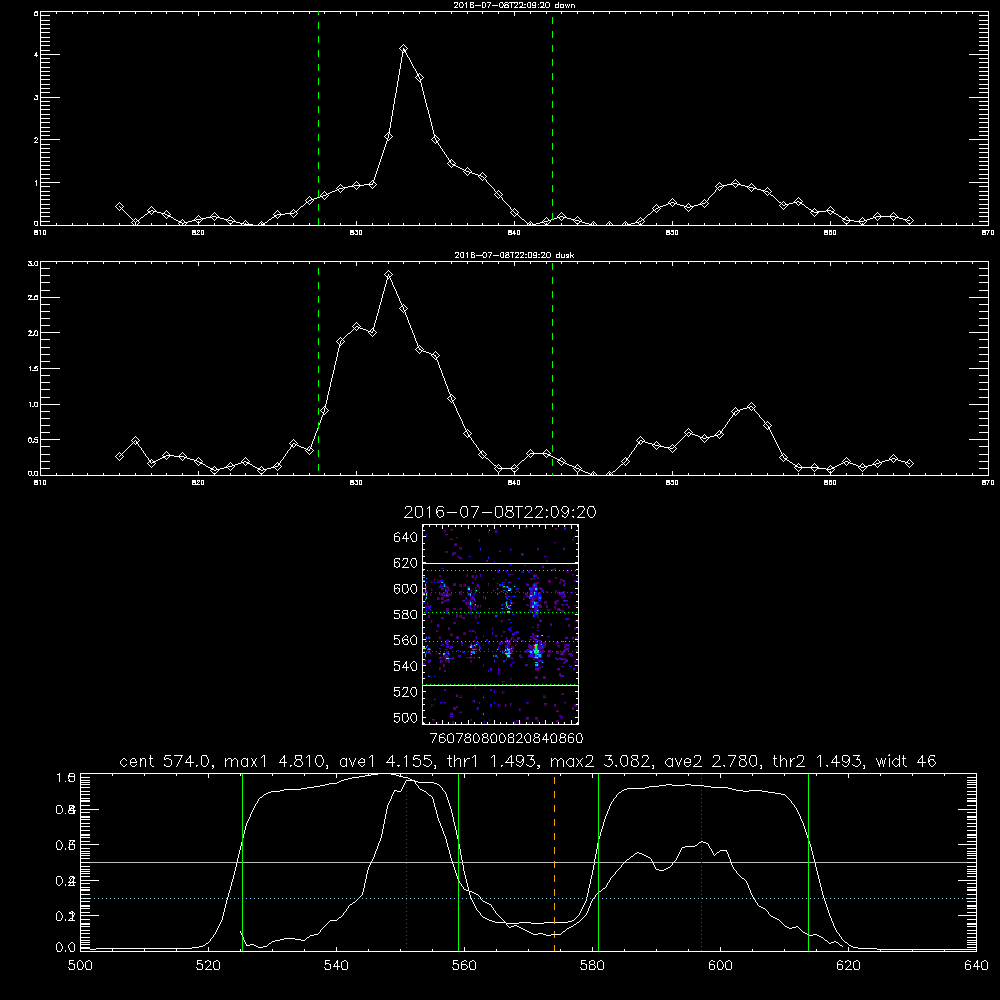1000x1000 pixels.
Task: Select the orange dashed center line in bottom plot
Action: pos(554,863)
